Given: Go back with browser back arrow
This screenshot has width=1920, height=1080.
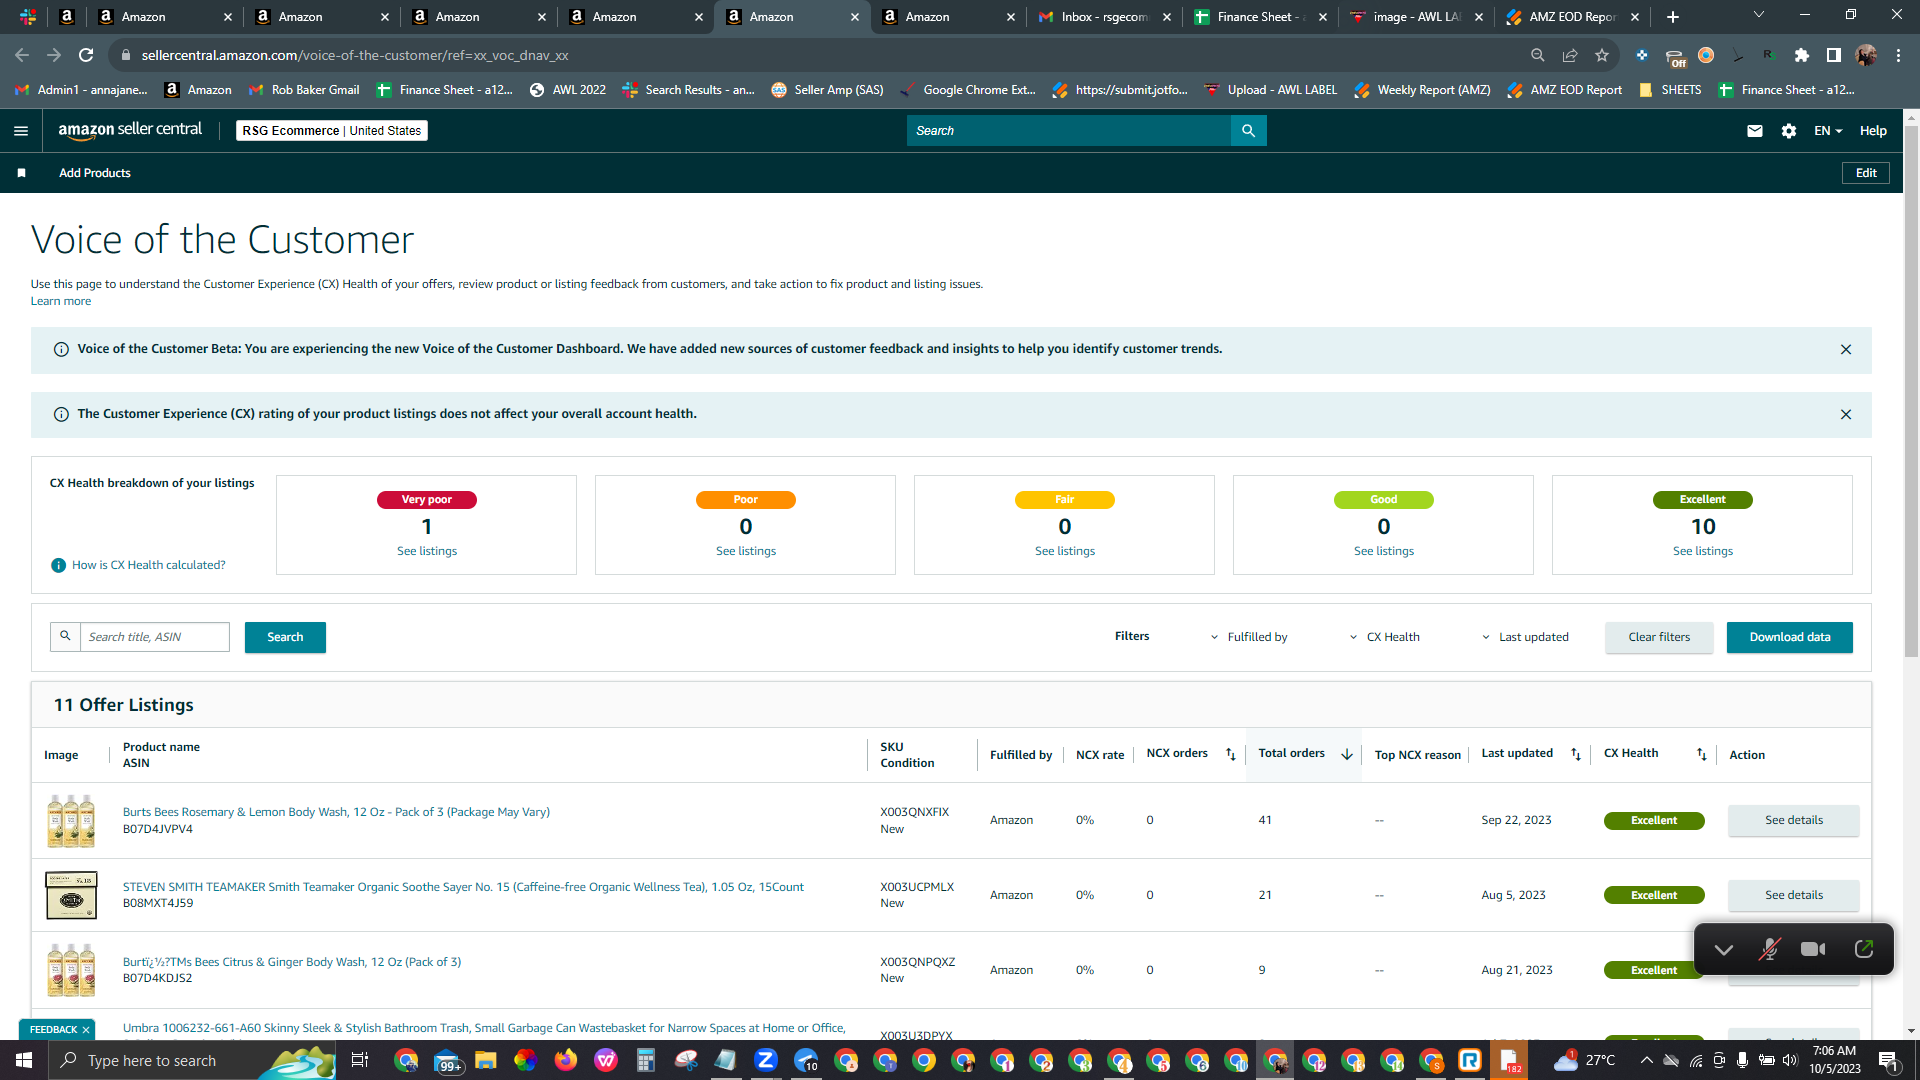Looking at the screenshot, I should tap(22, 55).
